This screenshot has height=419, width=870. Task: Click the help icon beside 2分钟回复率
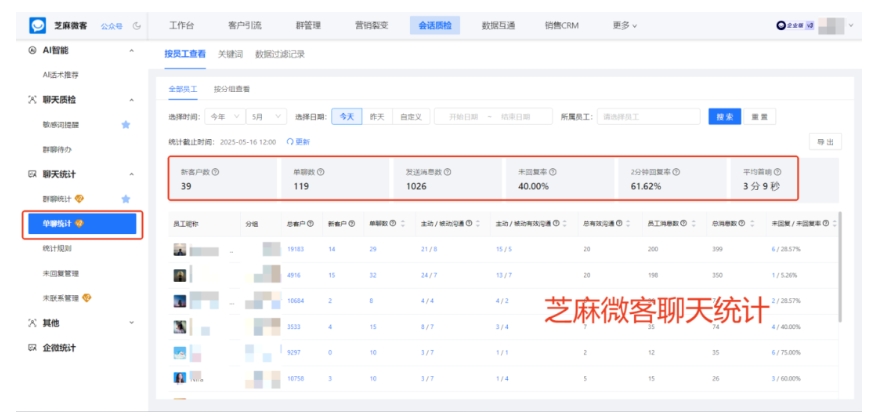point(676,172)
